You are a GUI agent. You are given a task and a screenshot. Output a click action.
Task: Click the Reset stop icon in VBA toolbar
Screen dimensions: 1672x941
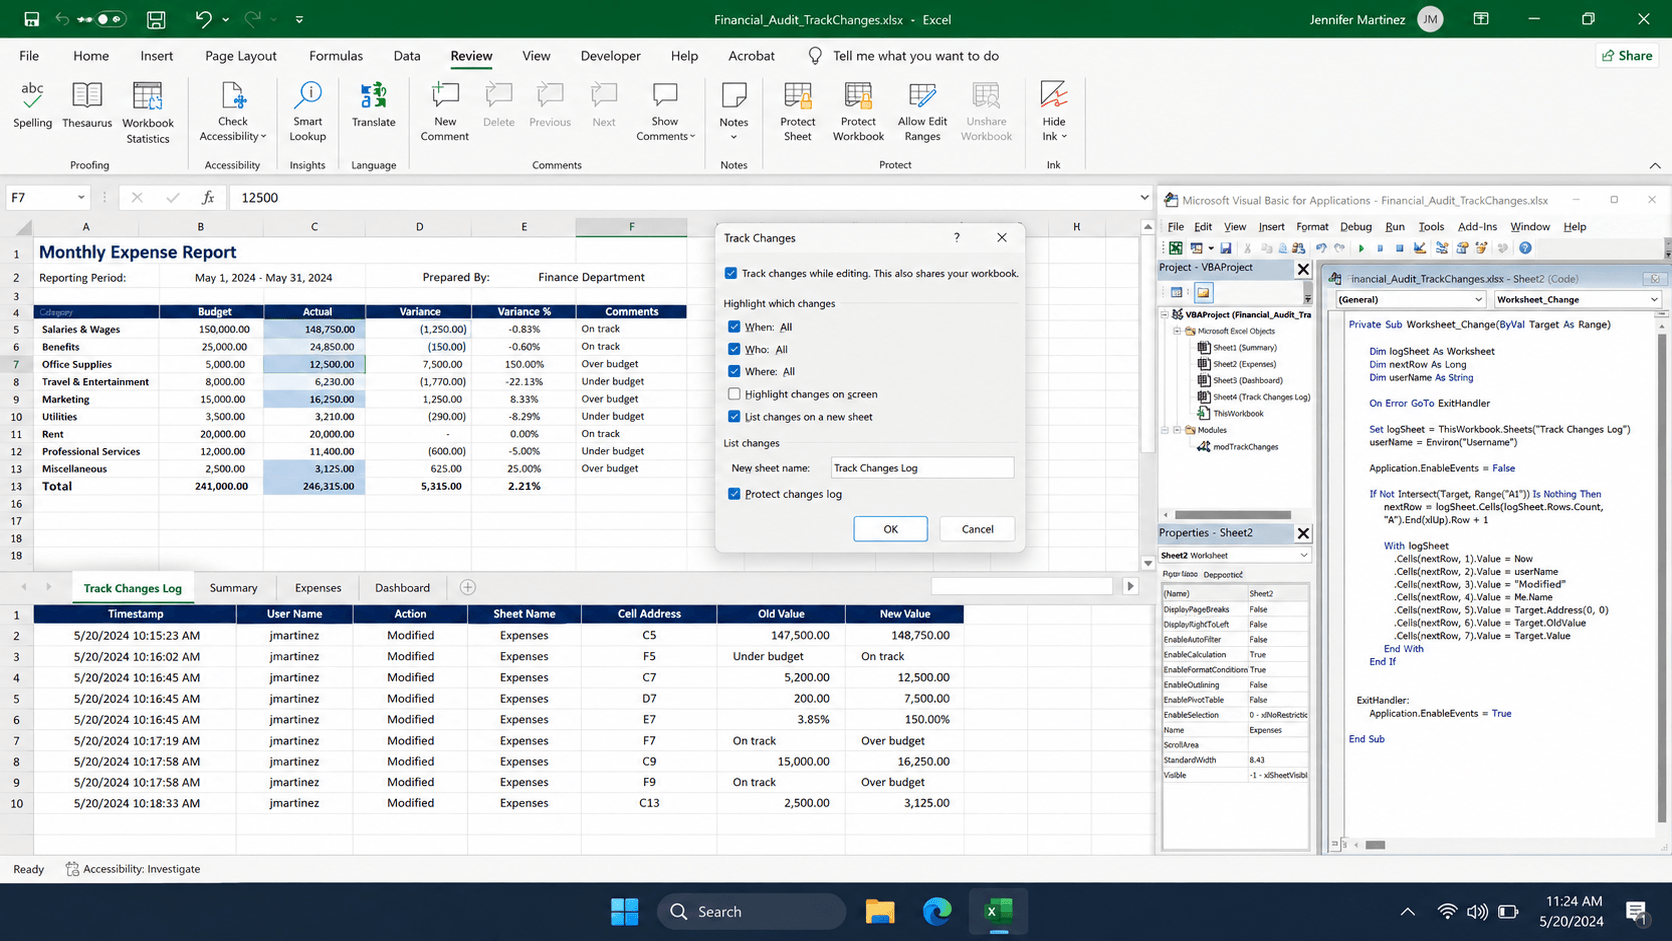tap(1400, 248)
